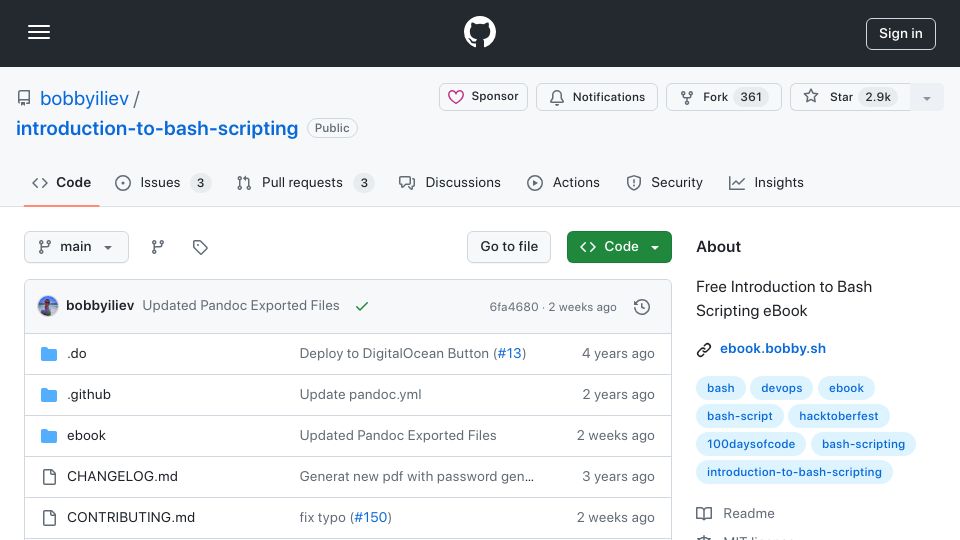Select the ebook topic tag
The height and width of the screenshot is (540, 960).
pyautogui.click(x=846, y=388)
